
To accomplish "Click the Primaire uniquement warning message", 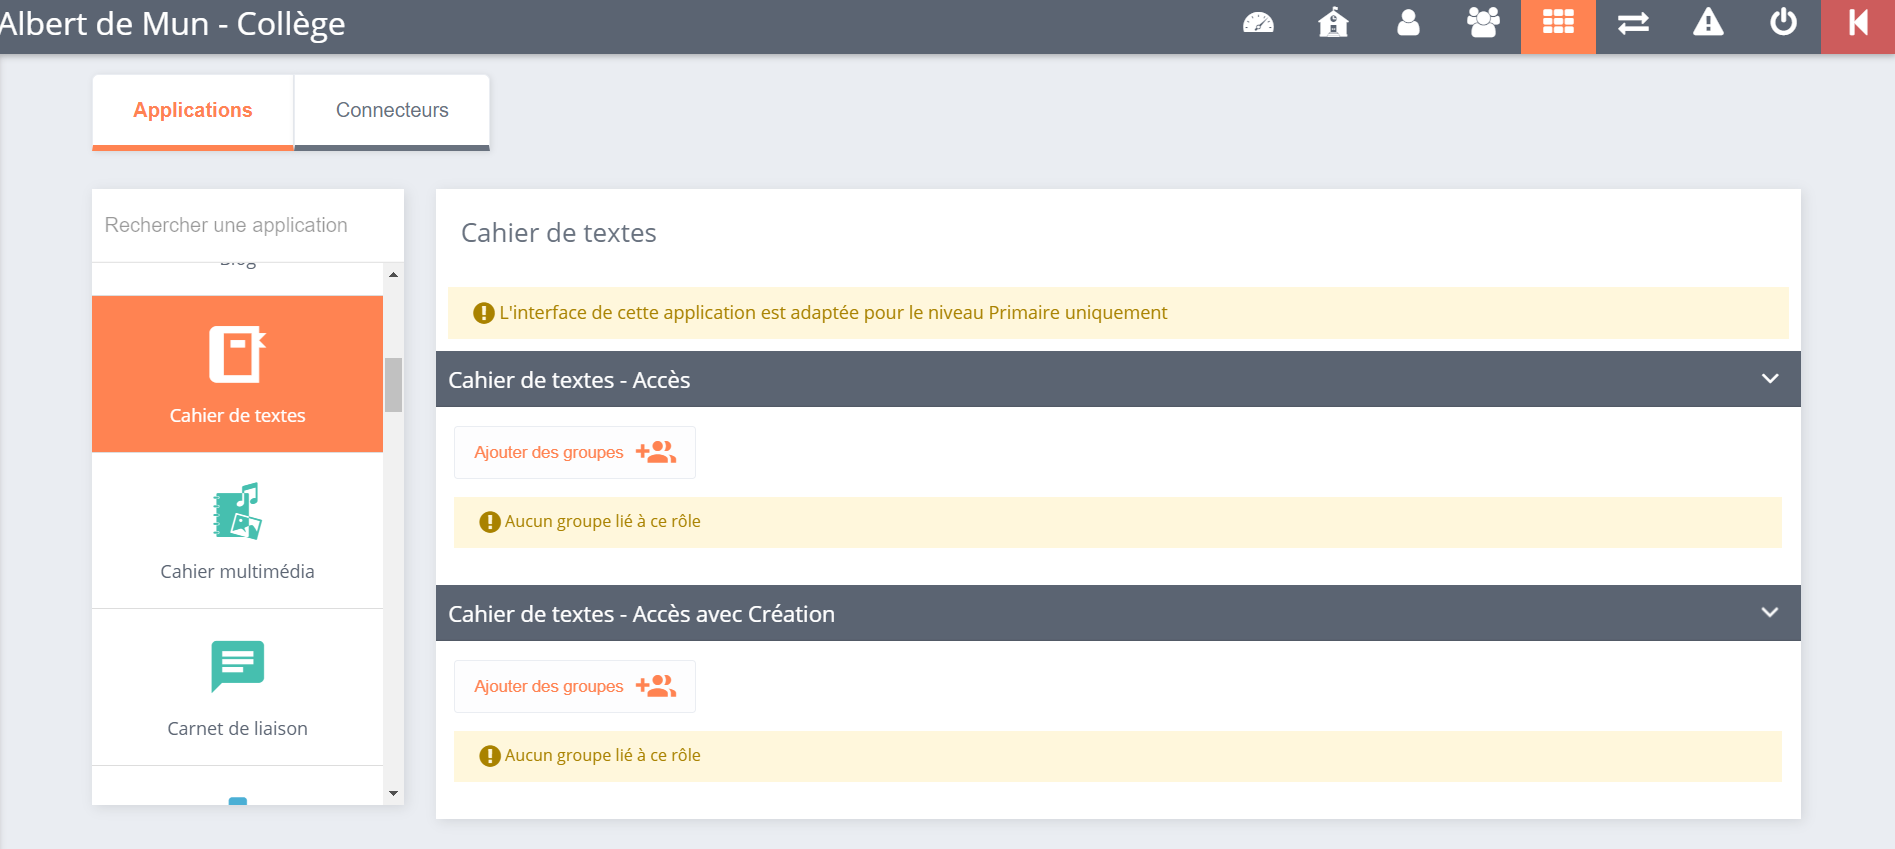I will (x=1118, y=313).
